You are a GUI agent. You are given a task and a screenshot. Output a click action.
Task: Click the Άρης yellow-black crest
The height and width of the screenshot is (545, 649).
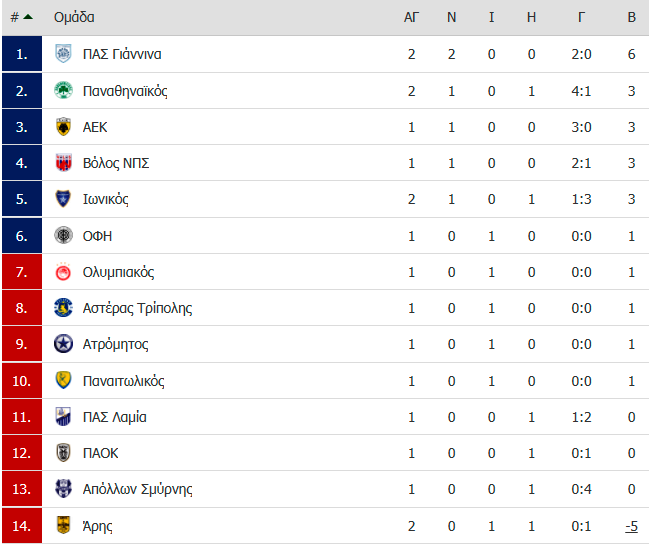point(63,525)
